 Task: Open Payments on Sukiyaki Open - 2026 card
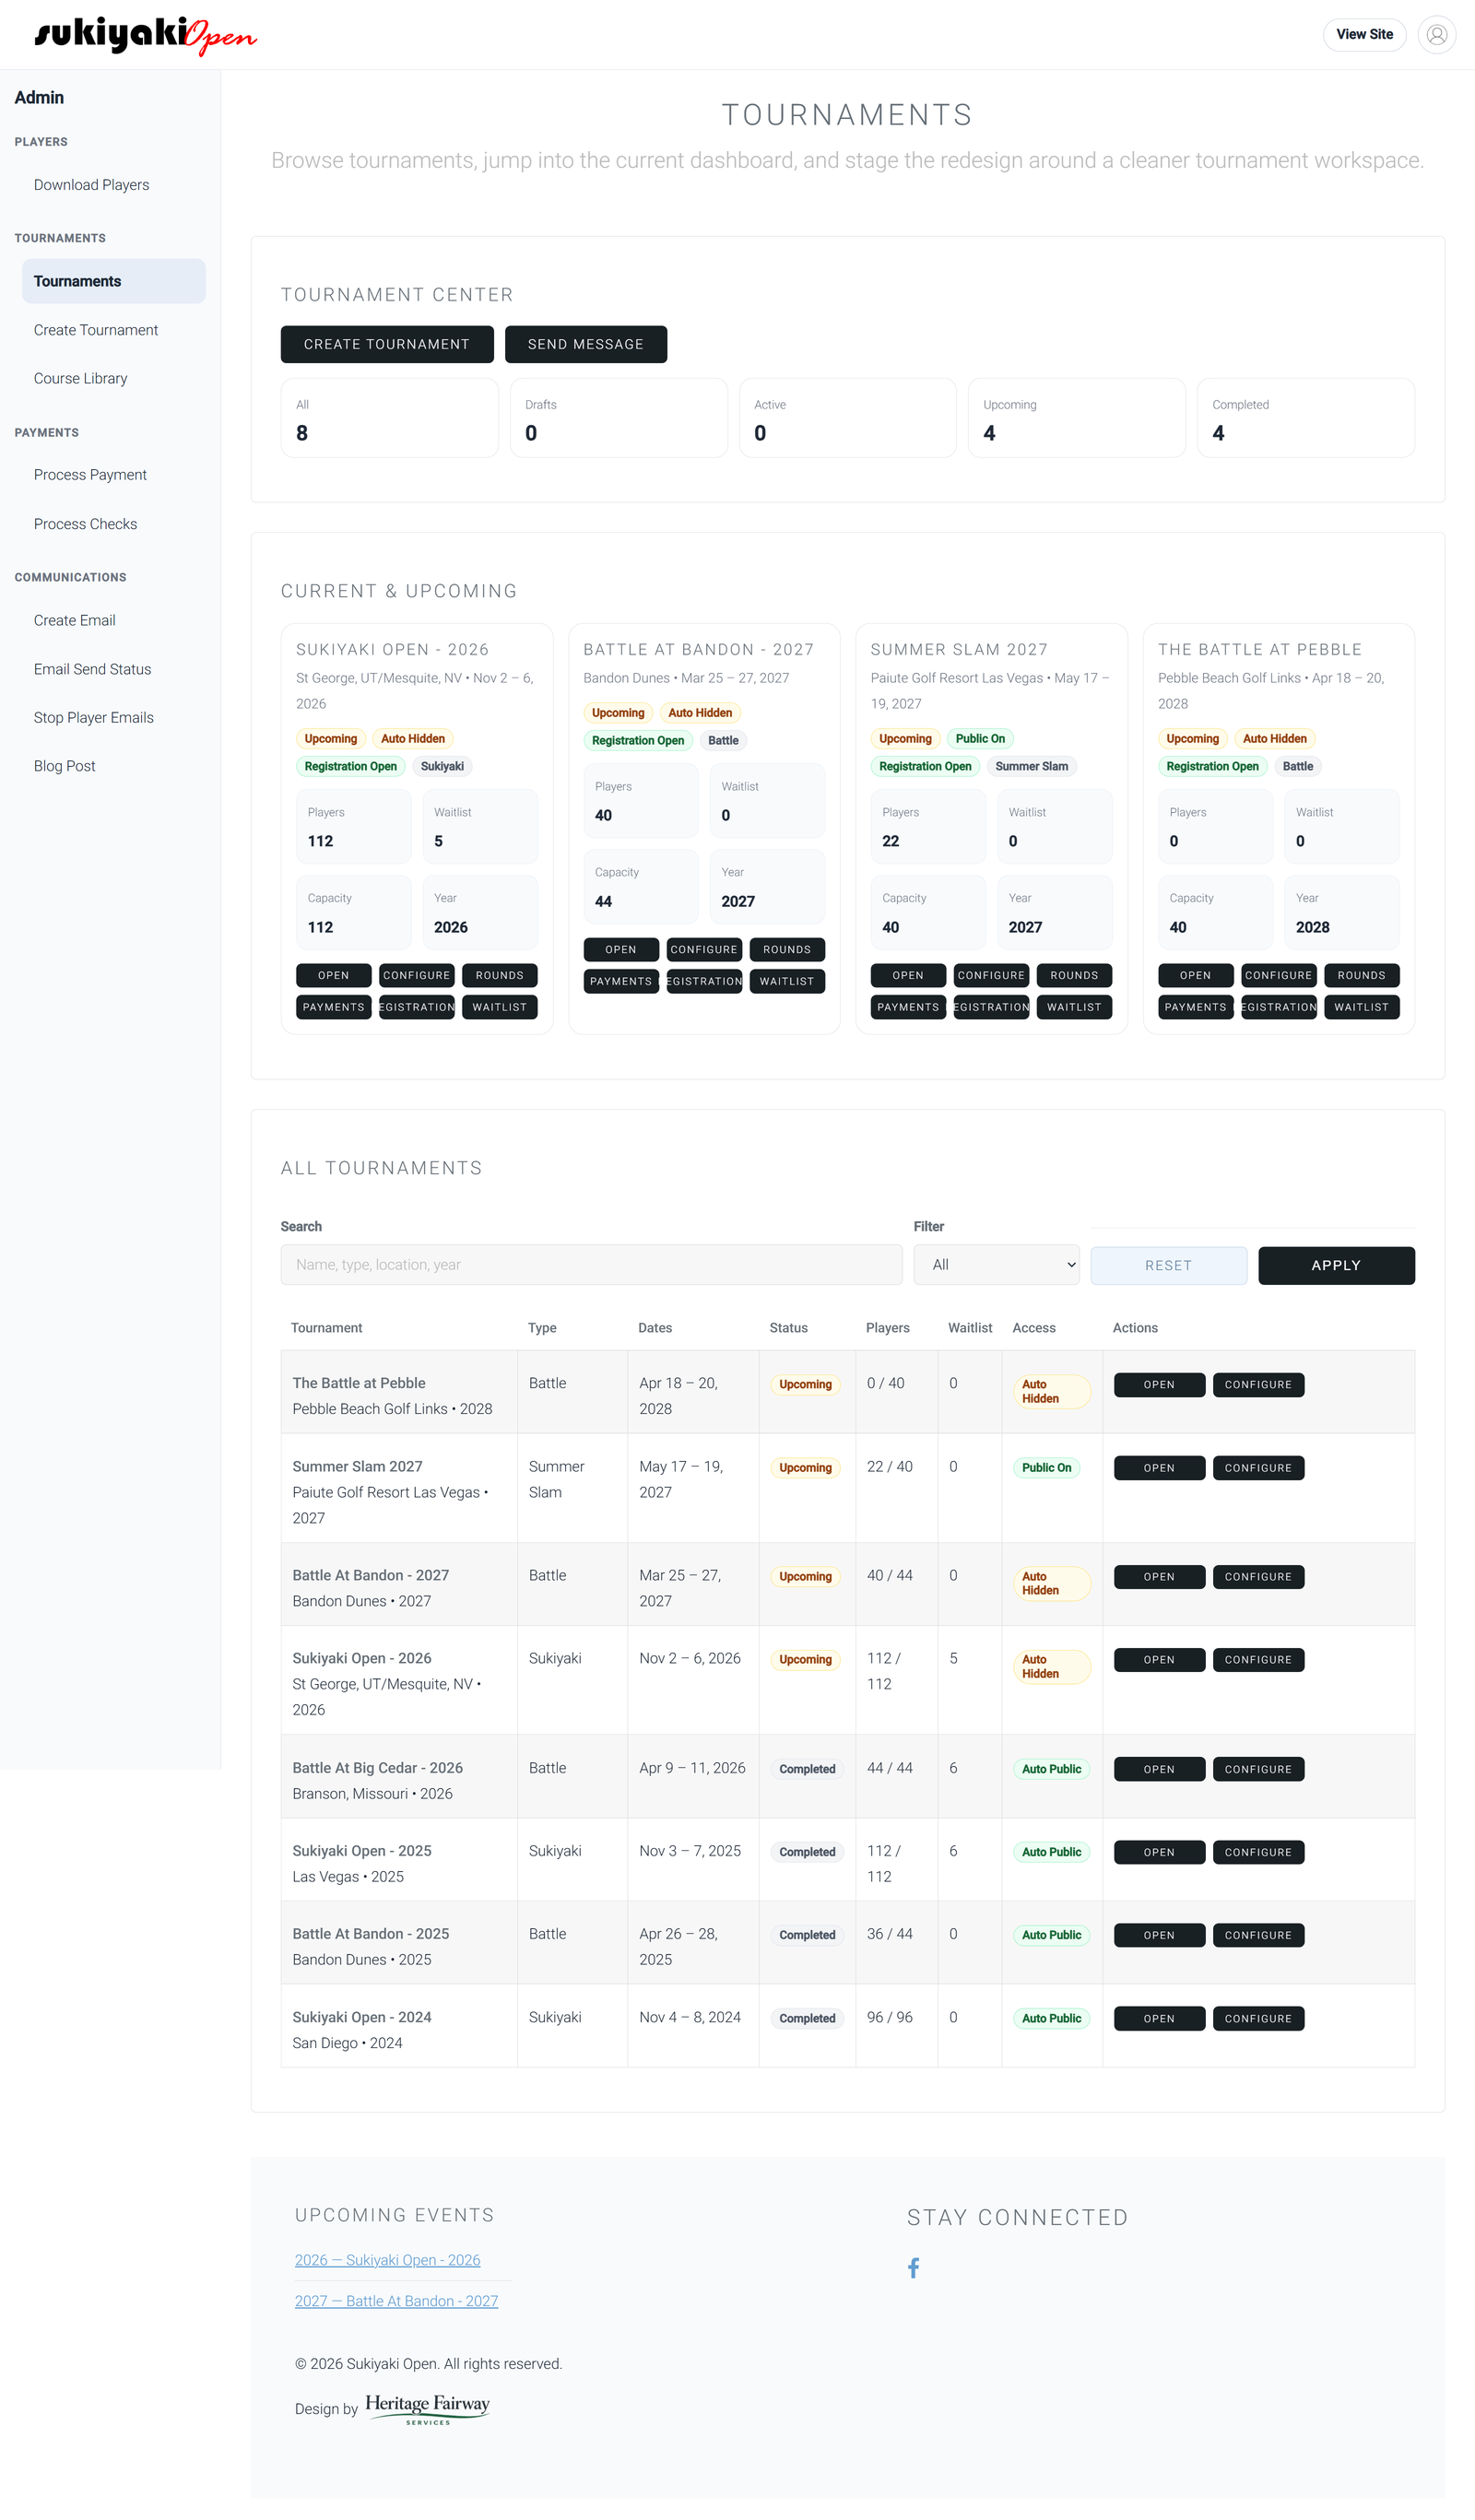click(x=334, y=1007)
